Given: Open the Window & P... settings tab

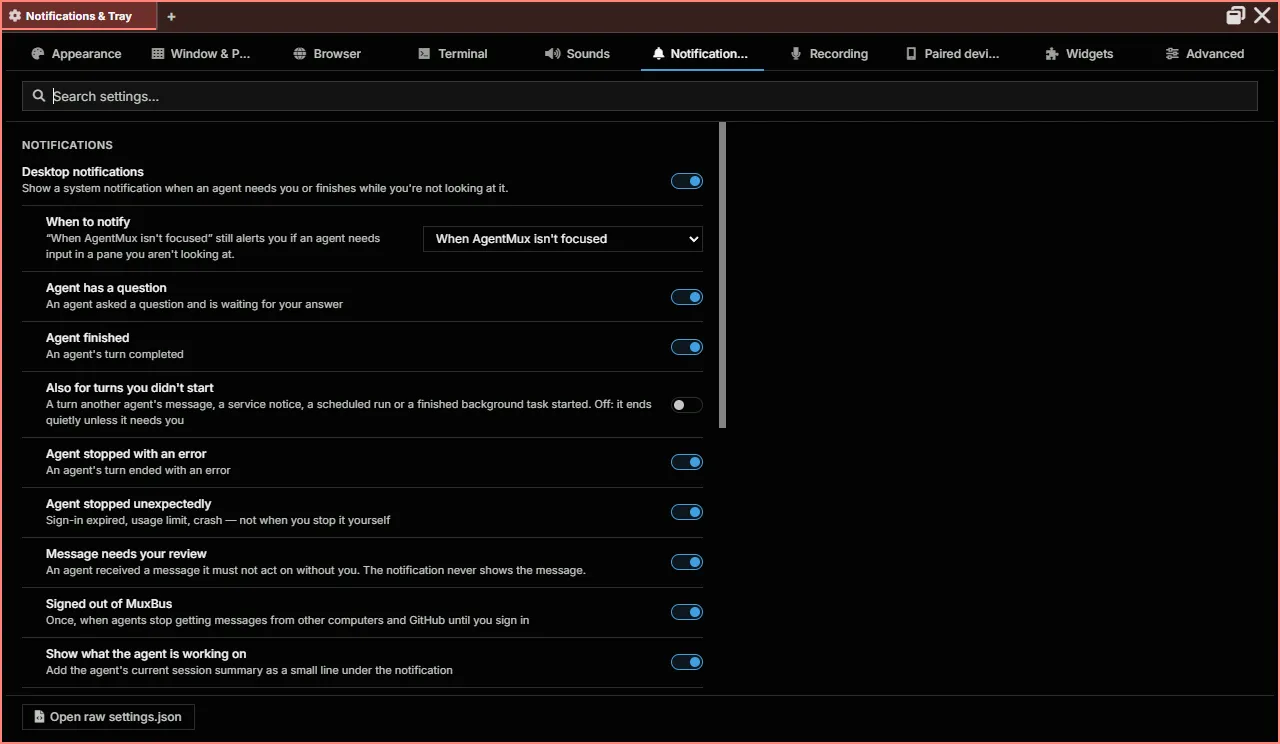Looking at the screenshot, I should tap(201, 54).
